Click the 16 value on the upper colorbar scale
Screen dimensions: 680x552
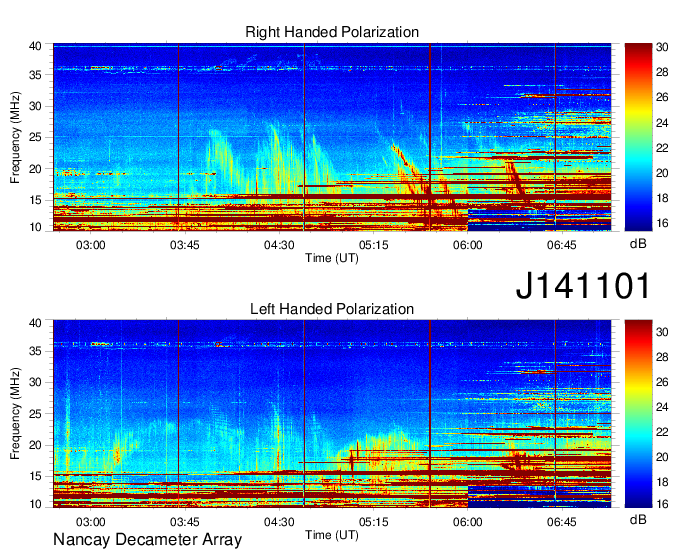tap(662, 223)
